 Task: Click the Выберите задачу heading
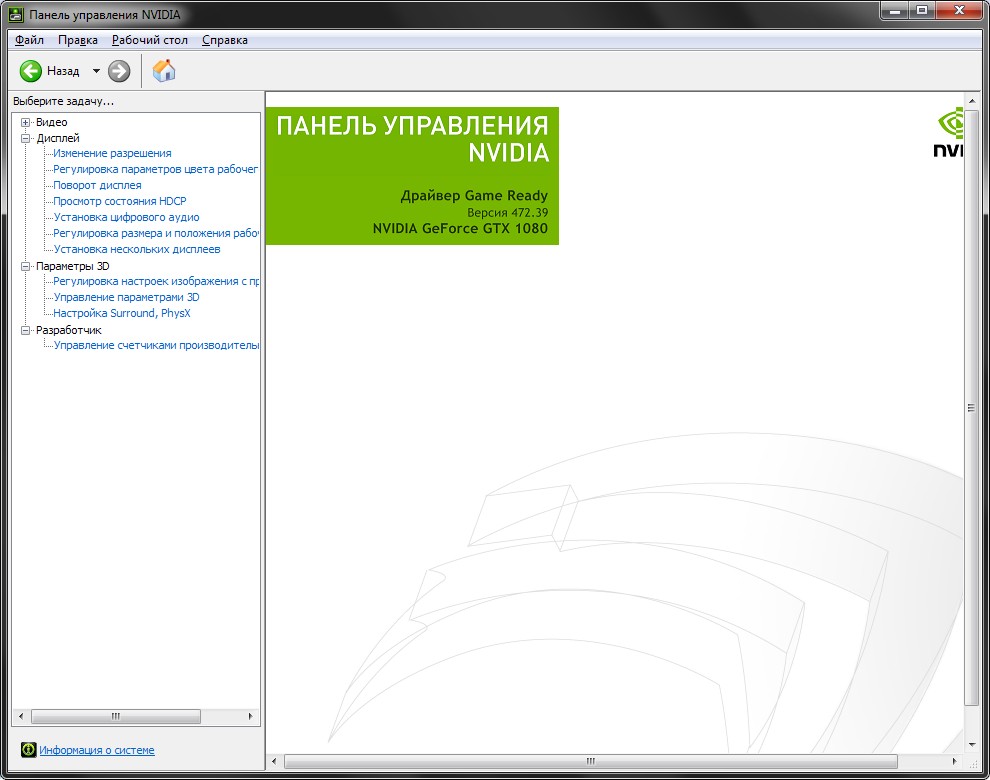coord(63,101)
